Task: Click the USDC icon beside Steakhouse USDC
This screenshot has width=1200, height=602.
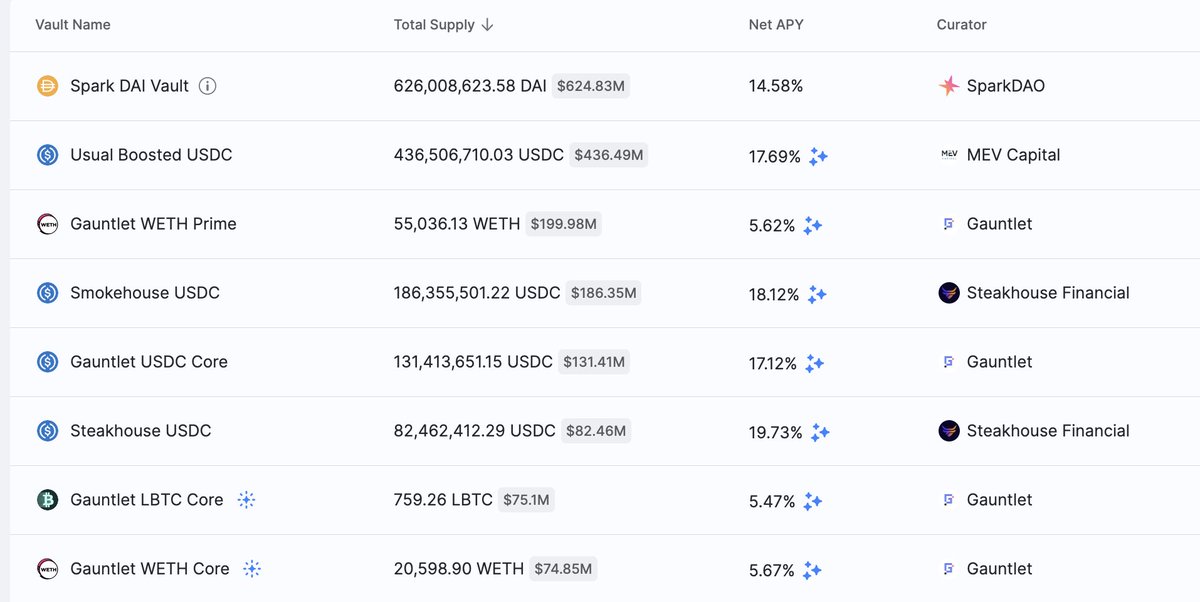Action: (47, 431)
